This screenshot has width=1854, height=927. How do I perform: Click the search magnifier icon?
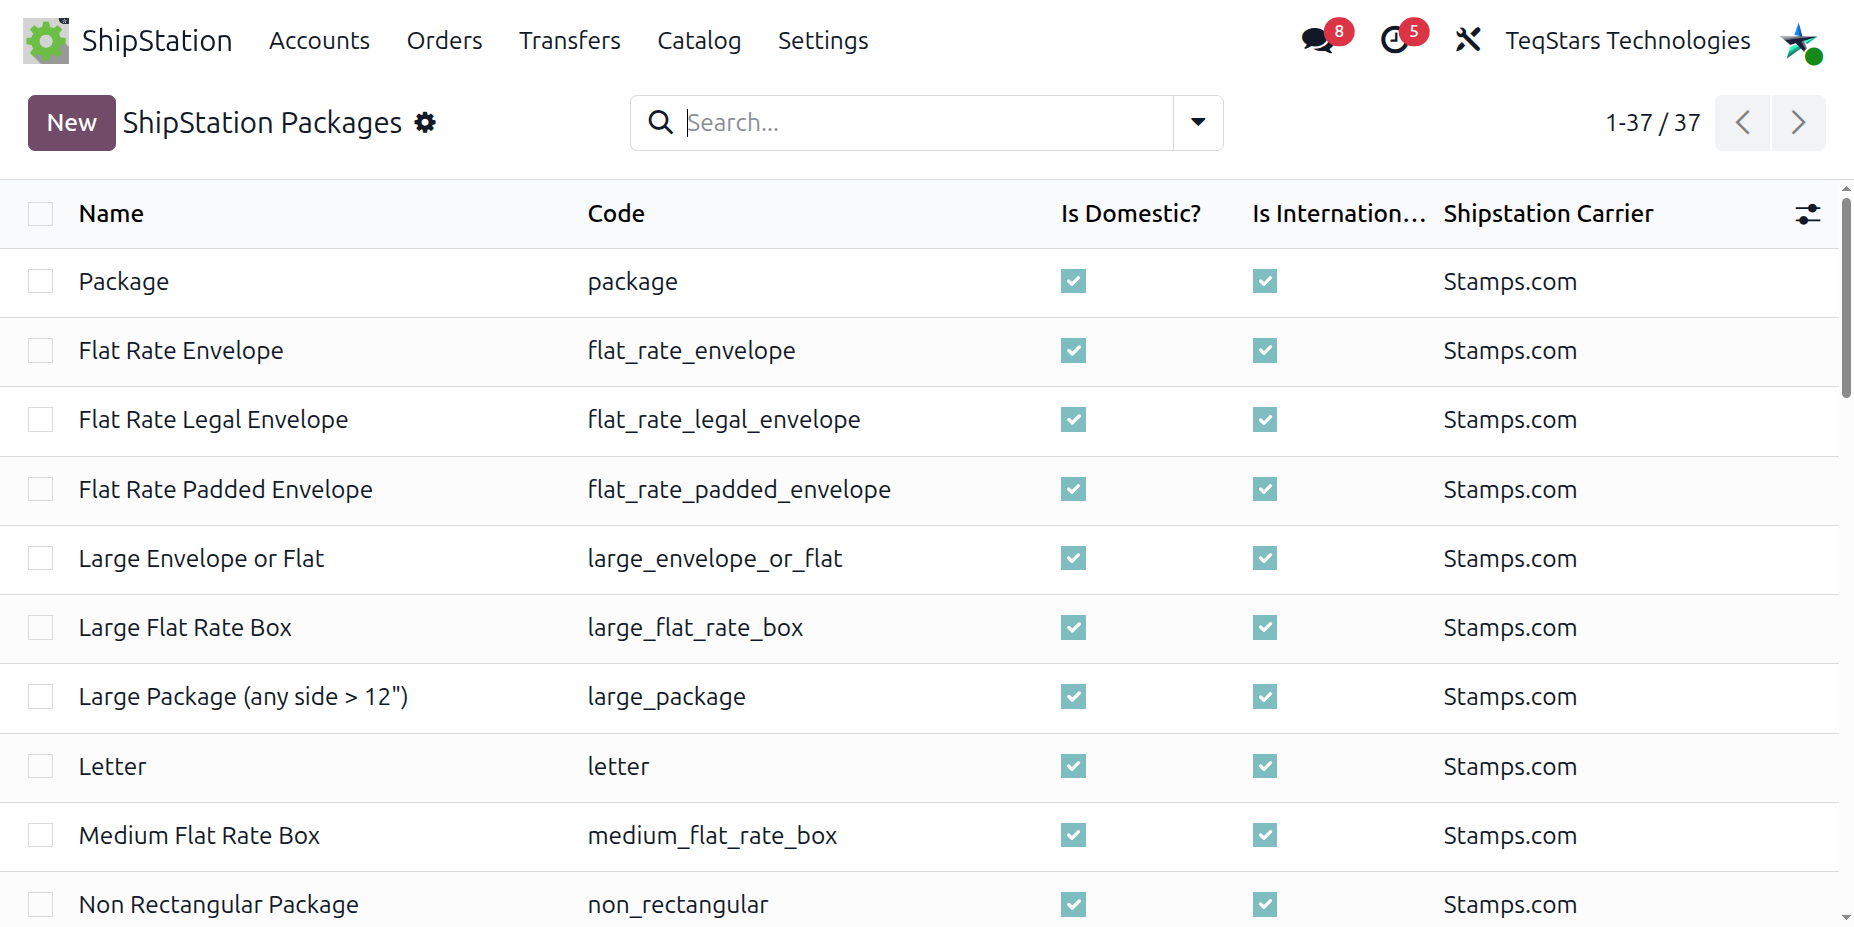(x=660, y=122)
